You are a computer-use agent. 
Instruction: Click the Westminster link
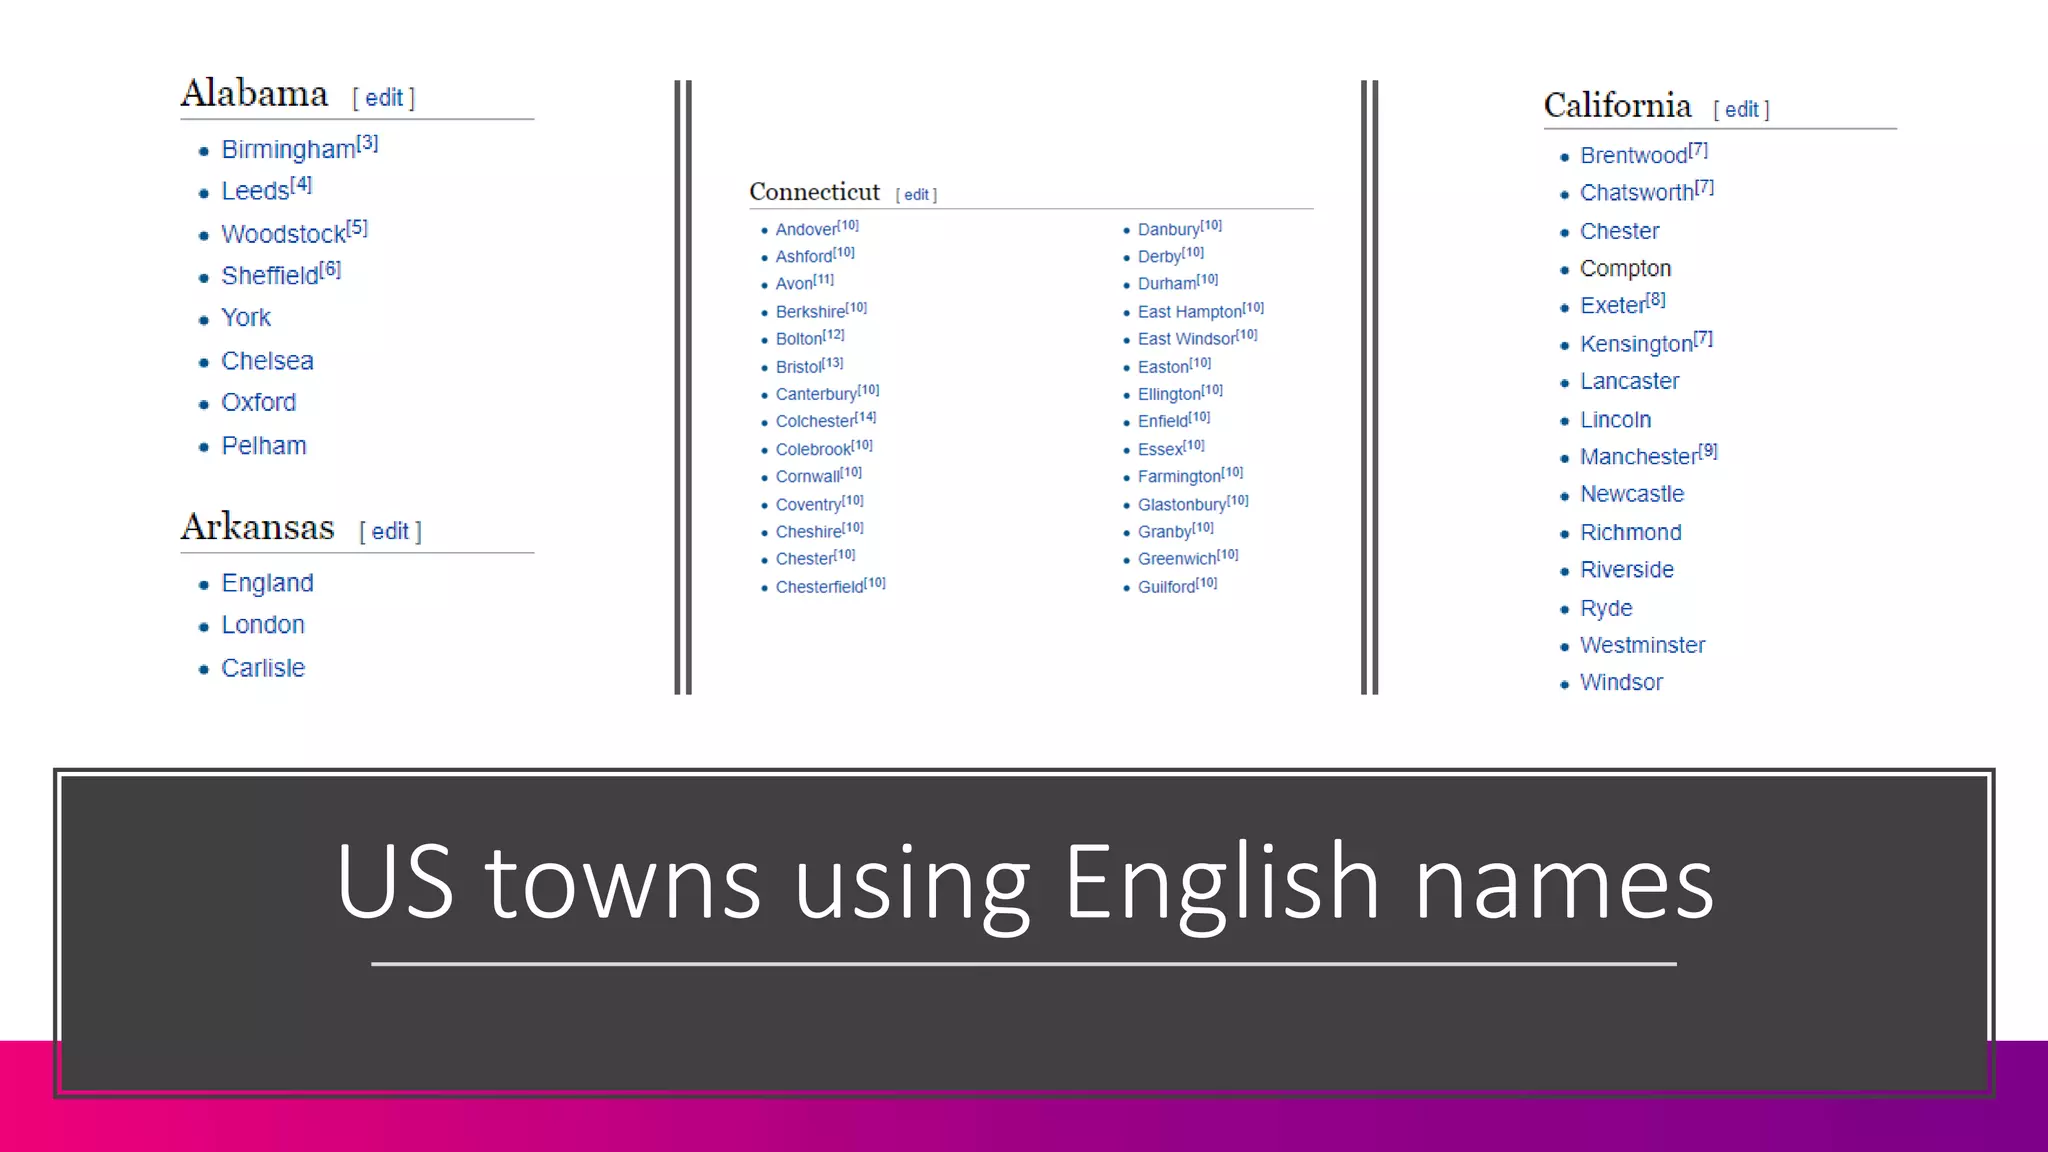[1642, 645]
